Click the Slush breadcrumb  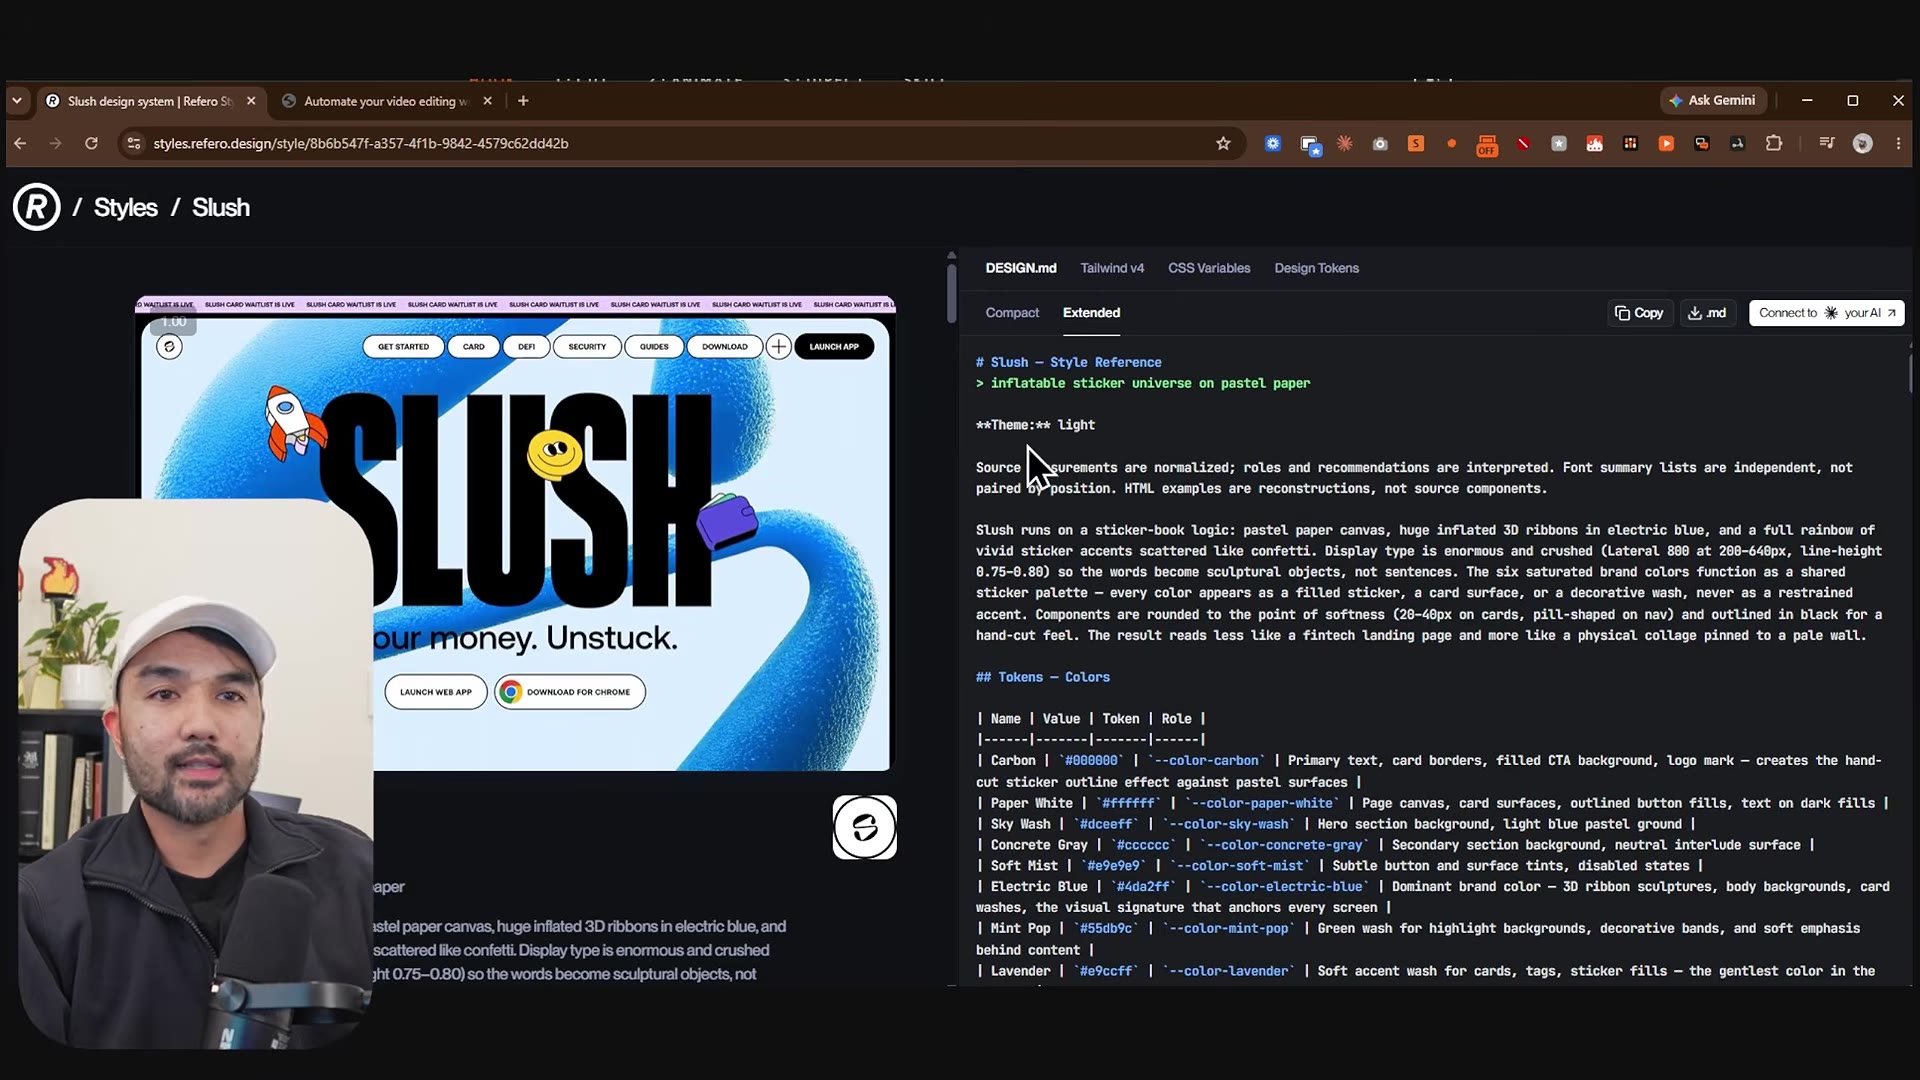(x=221, y=207)
